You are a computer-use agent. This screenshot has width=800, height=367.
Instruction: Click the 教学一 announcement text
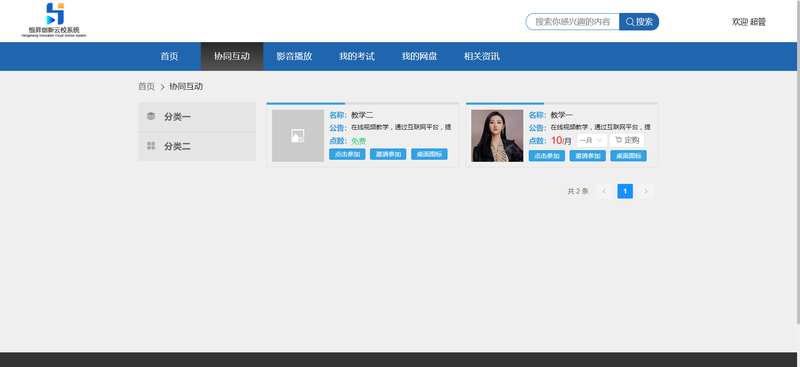(x=601, y=128)
